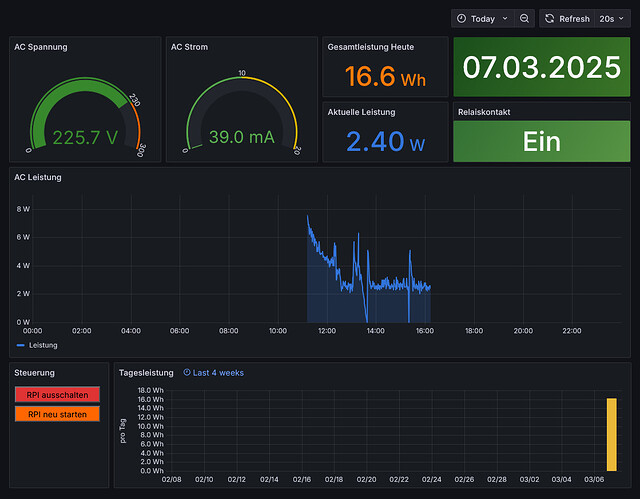Image resolution: width=640 pixels, height=499 pixels.
Task: Toggle the Leistung legend series
Action: [x=43, y=345]
